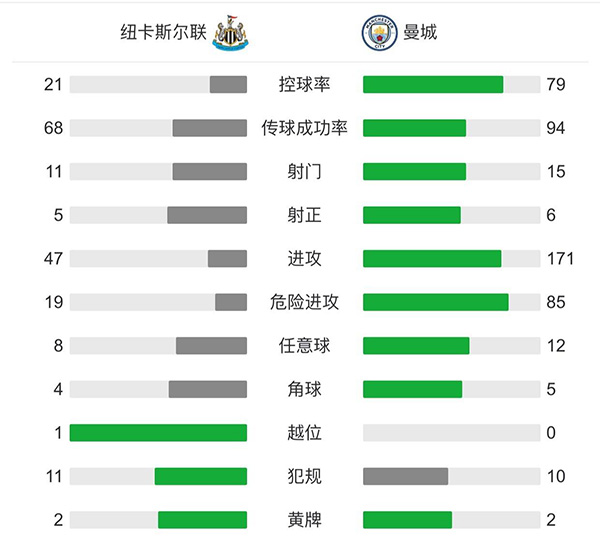
Task: Select the 曼城 team name
Action: (420, 33)
